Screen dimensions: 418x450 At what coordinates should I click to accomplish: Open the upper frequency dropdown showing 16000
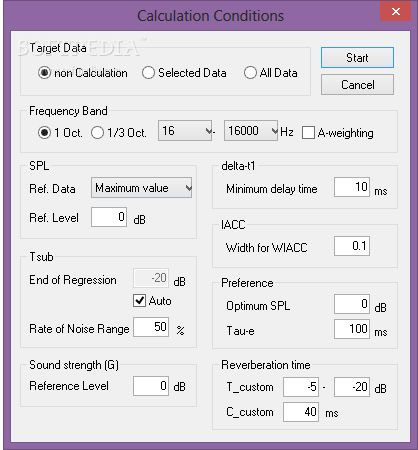[251, 131]
